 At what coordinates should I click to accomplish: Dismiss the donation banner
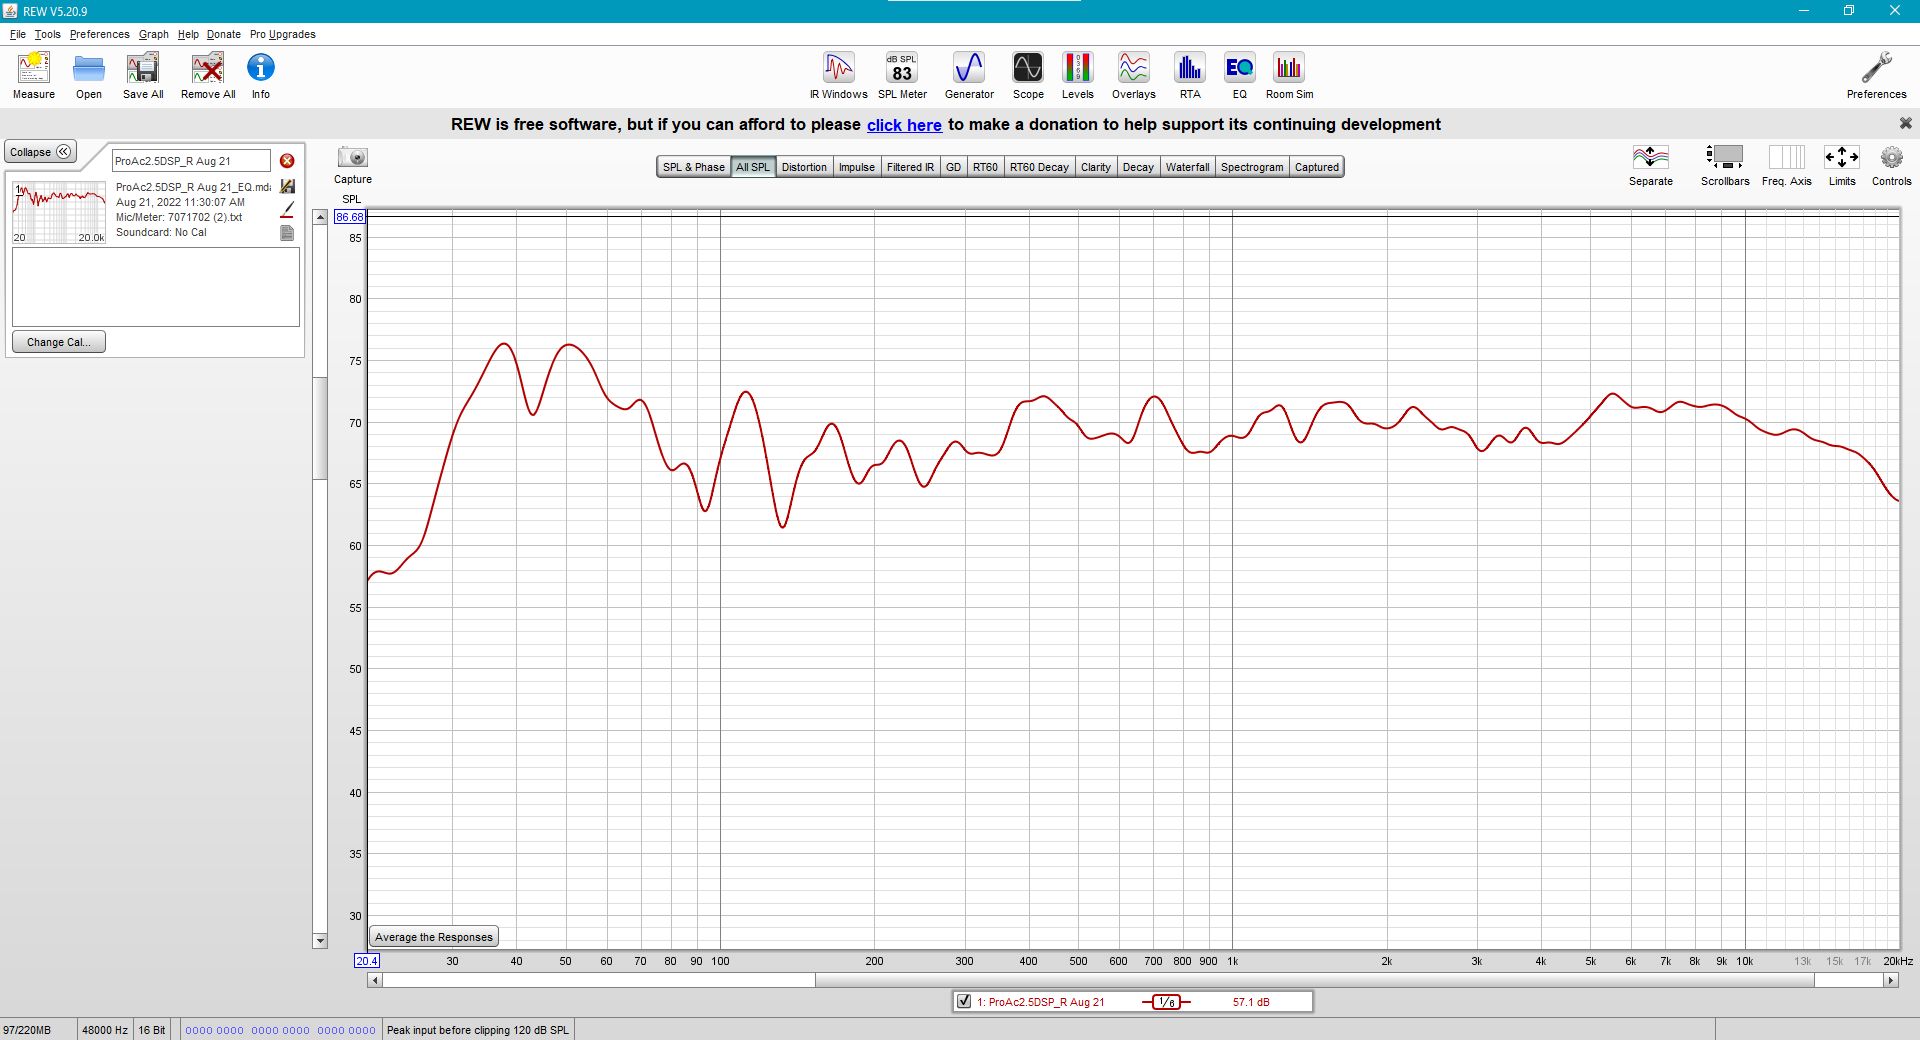(x=1905, y=123)
